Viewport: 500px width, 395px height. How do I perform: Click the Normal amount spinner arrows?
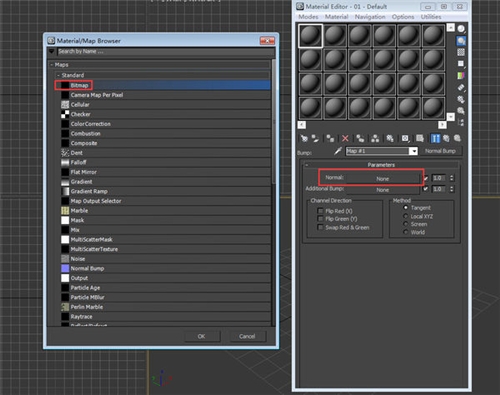(452, 178)
